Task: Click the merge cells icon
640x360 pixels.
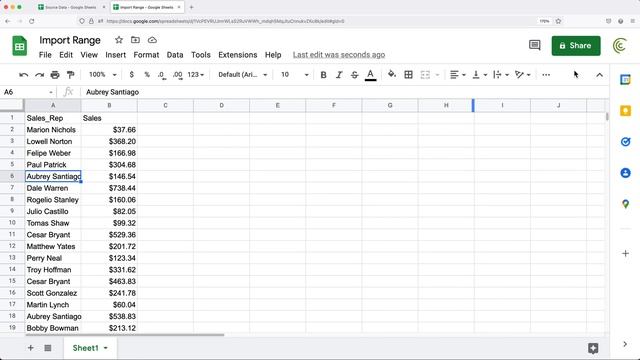Action: [425, 75]
